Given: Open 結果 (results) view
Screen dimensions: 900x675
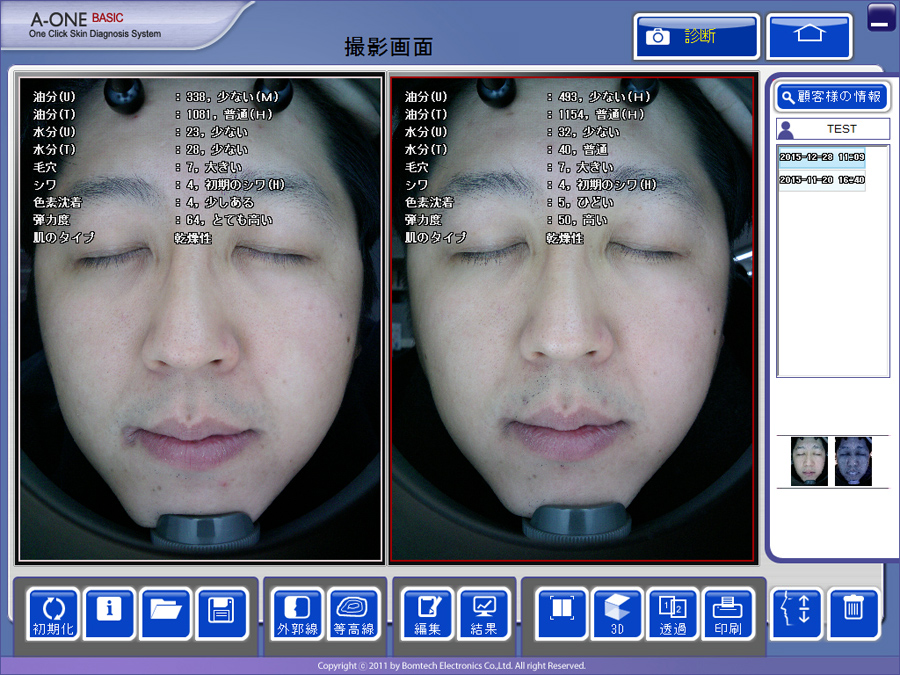Looking at the screenshot, I should click(x=485, y=613).
